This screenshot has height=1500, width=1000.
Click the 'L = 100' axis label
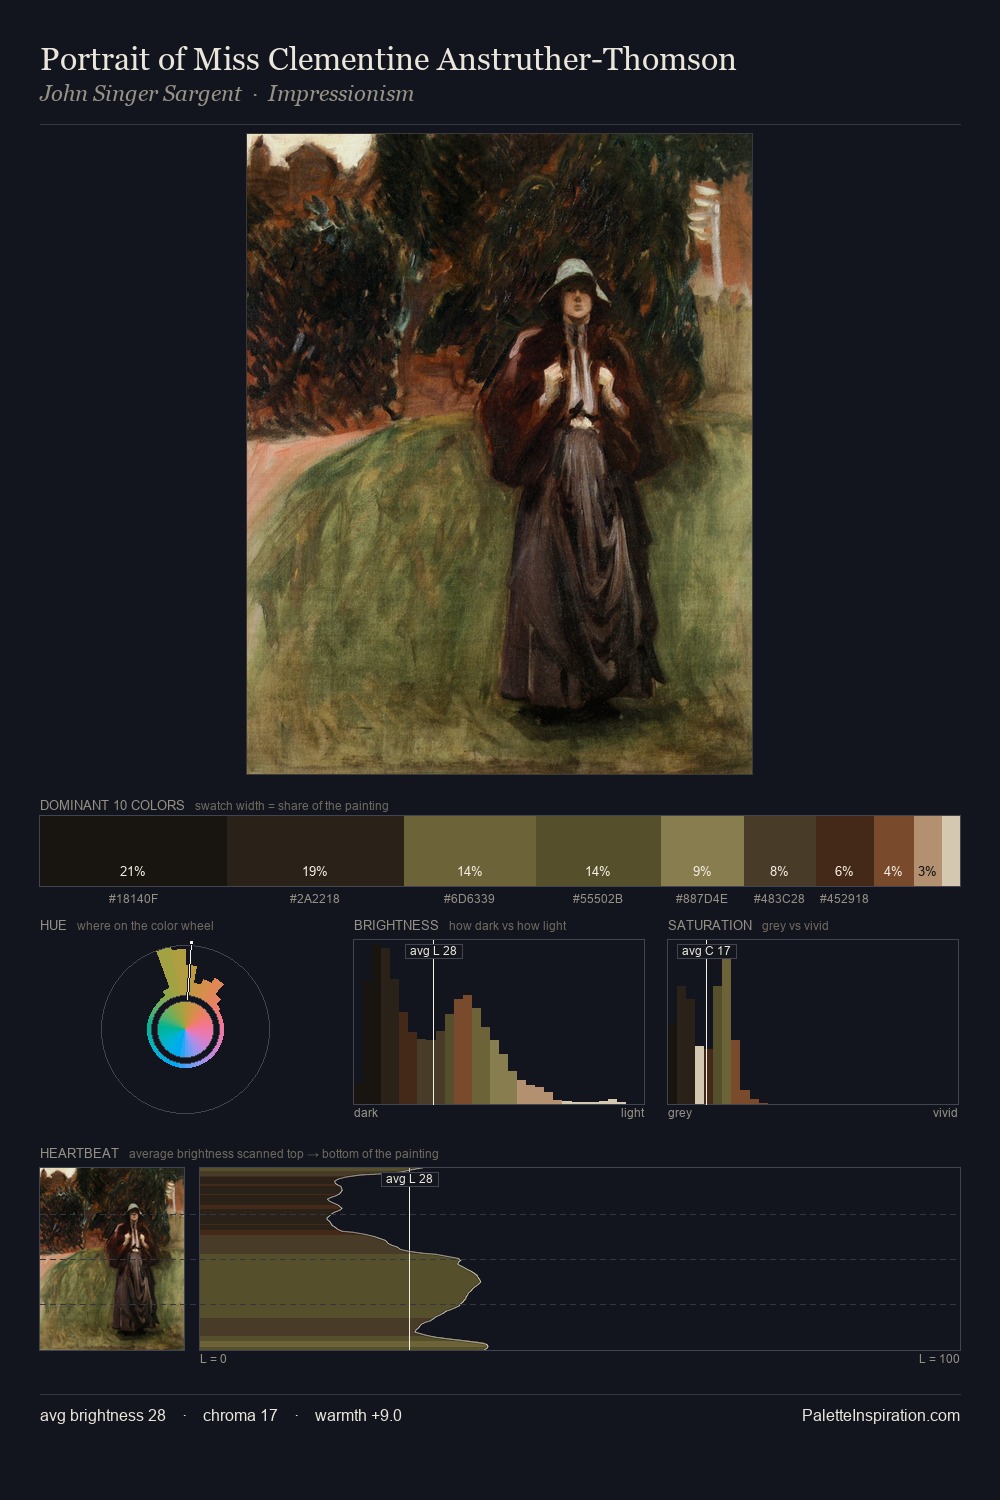pos(939,1359)
